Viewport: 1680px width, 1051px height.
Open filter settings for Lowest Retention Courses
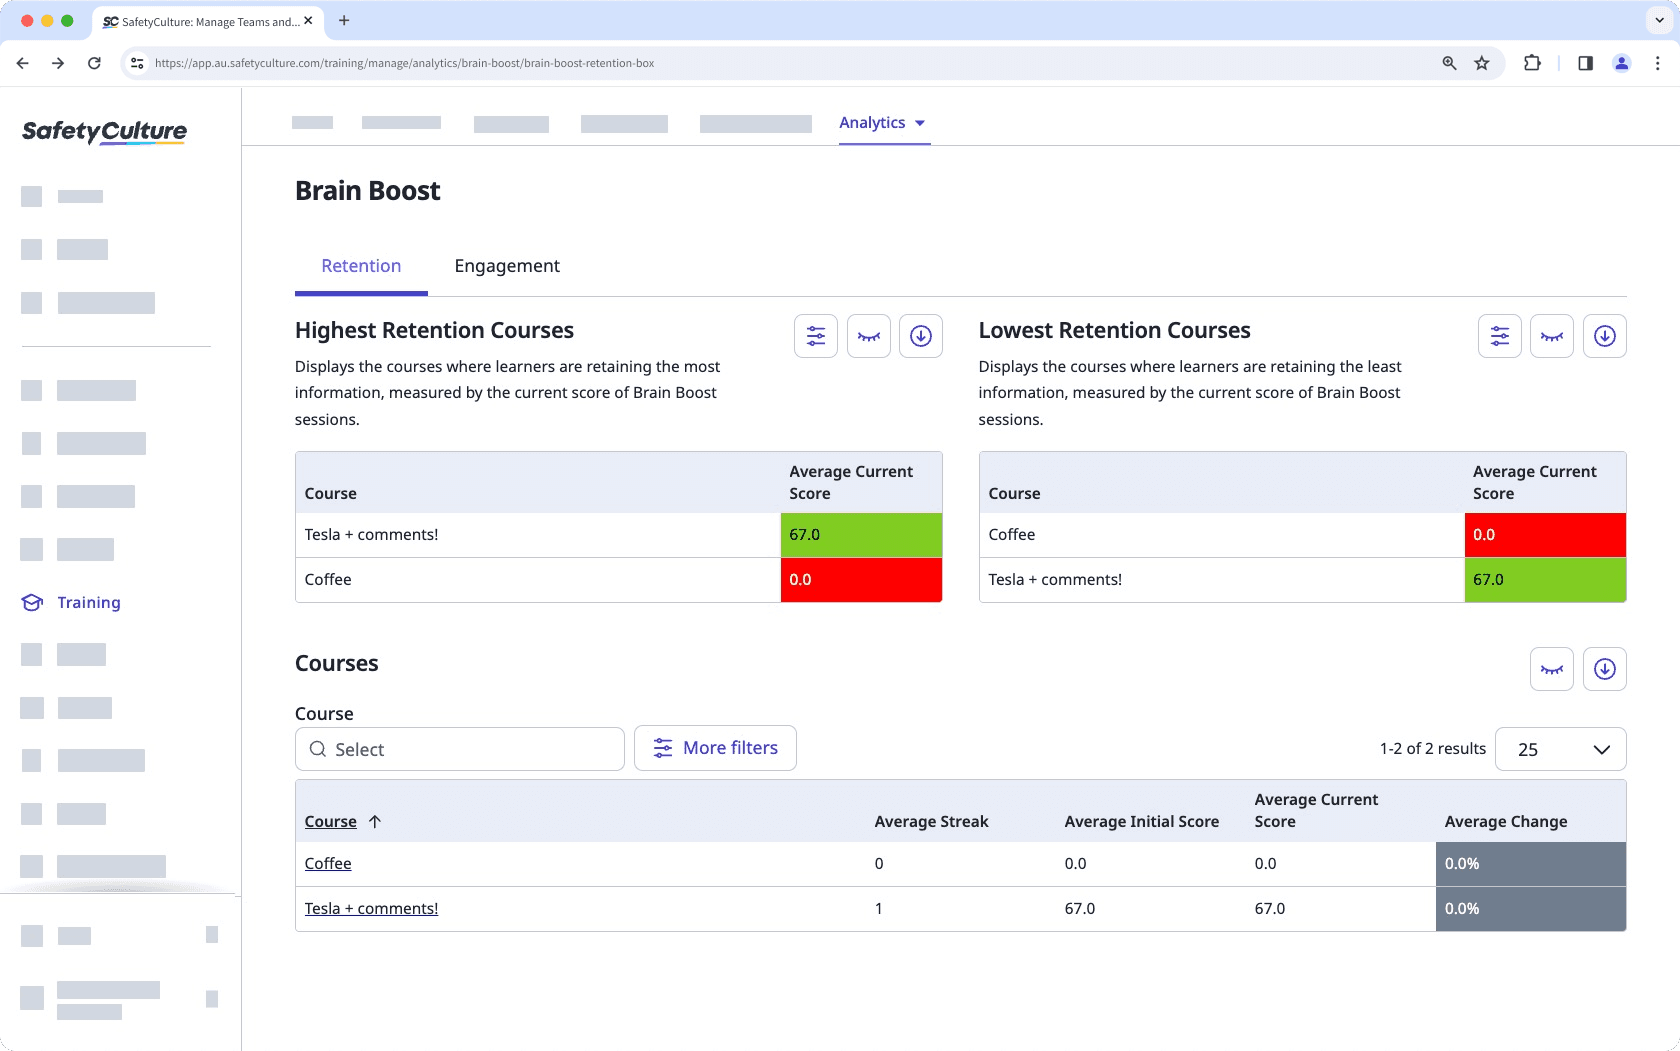coord(1499,336)
